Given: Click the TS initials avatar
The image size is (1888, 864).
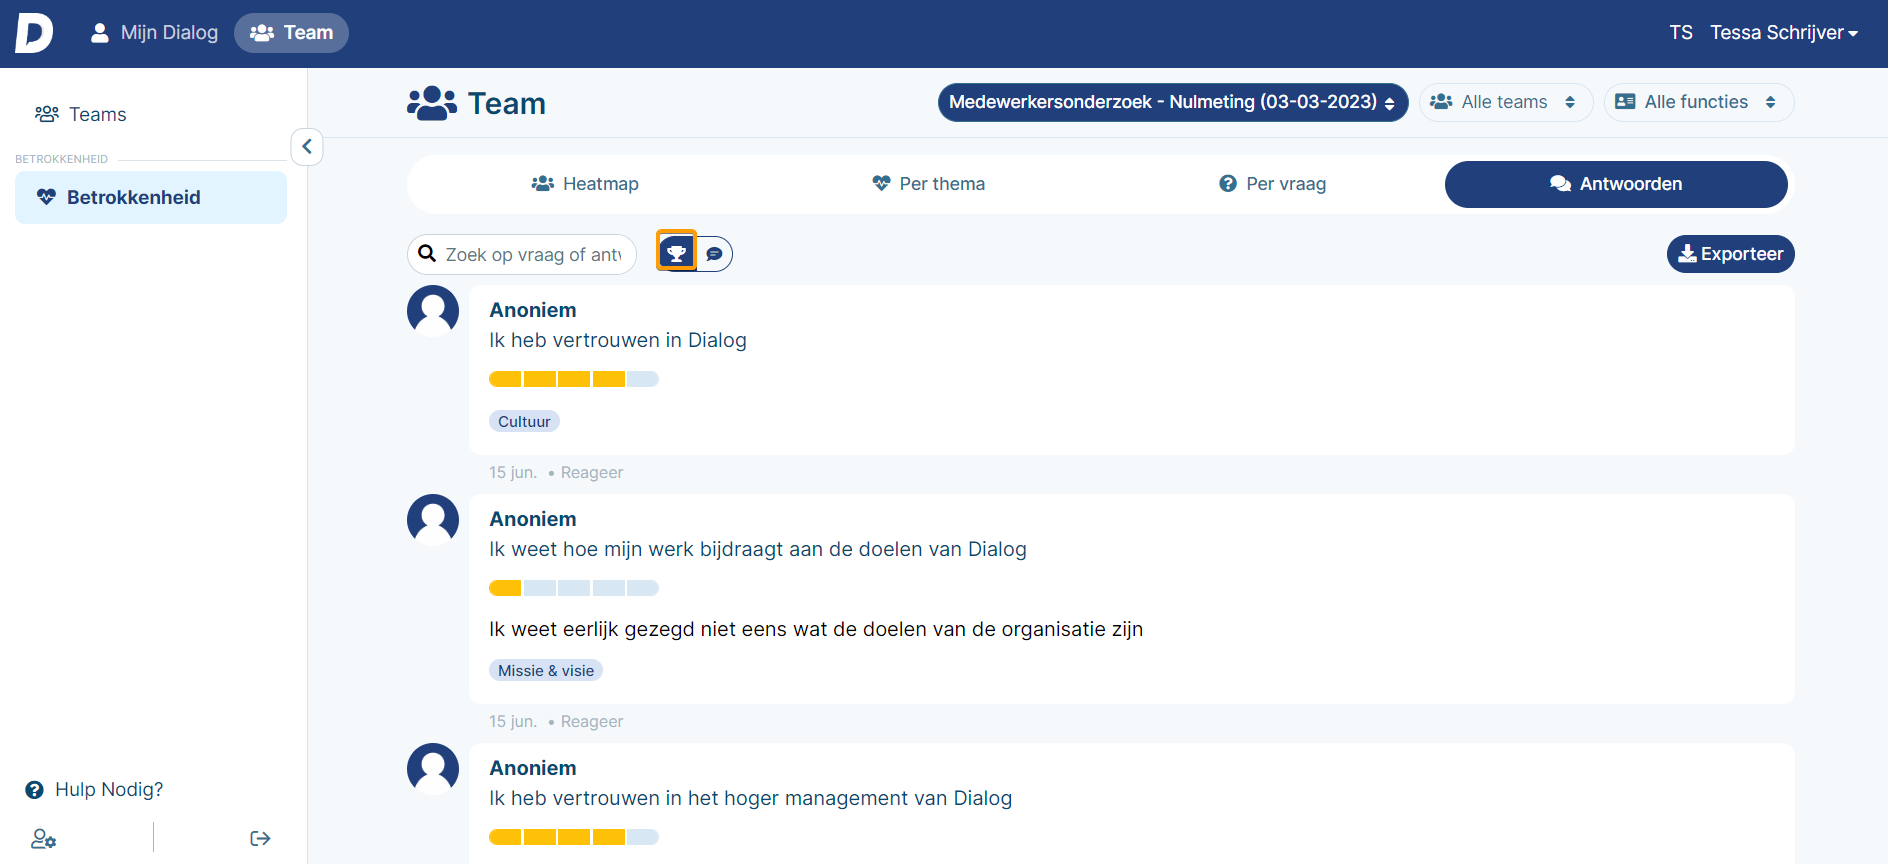Looking at the screenshot, I should [x=1681, y=33].
